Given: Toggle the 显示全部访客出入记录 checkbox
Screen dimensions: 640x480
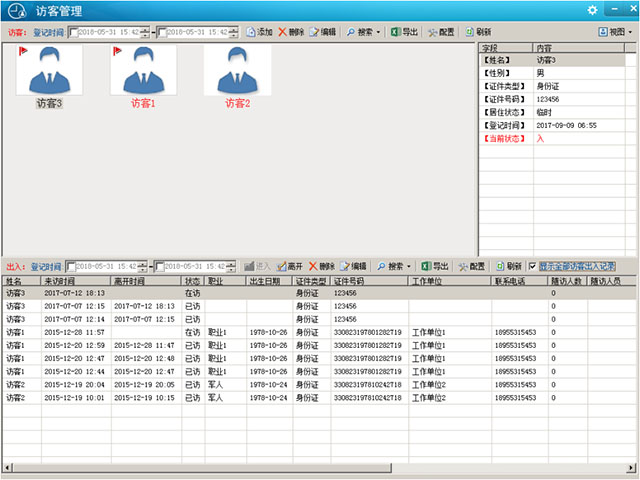Looking at the screenshot, I should pyautogui.click(x=532, y=267).
